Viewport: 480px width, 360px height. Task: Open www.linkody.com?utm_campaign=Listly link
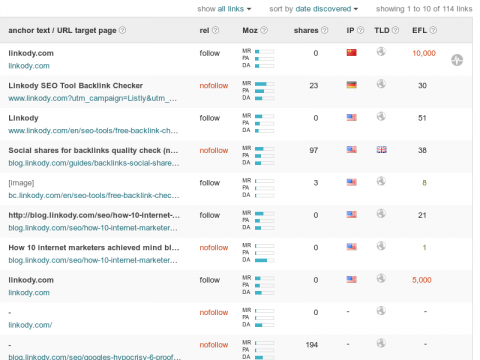(93, 98)
